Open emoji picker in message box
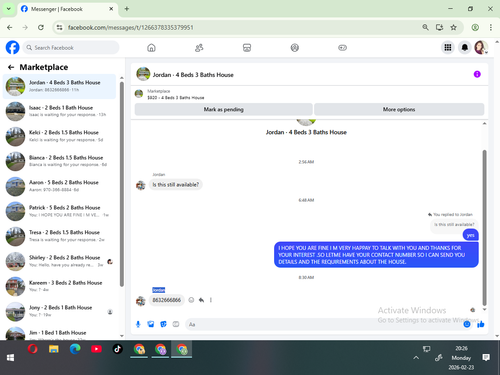The width and height of the screenshot is (500, 375). (x=467, y=324)
